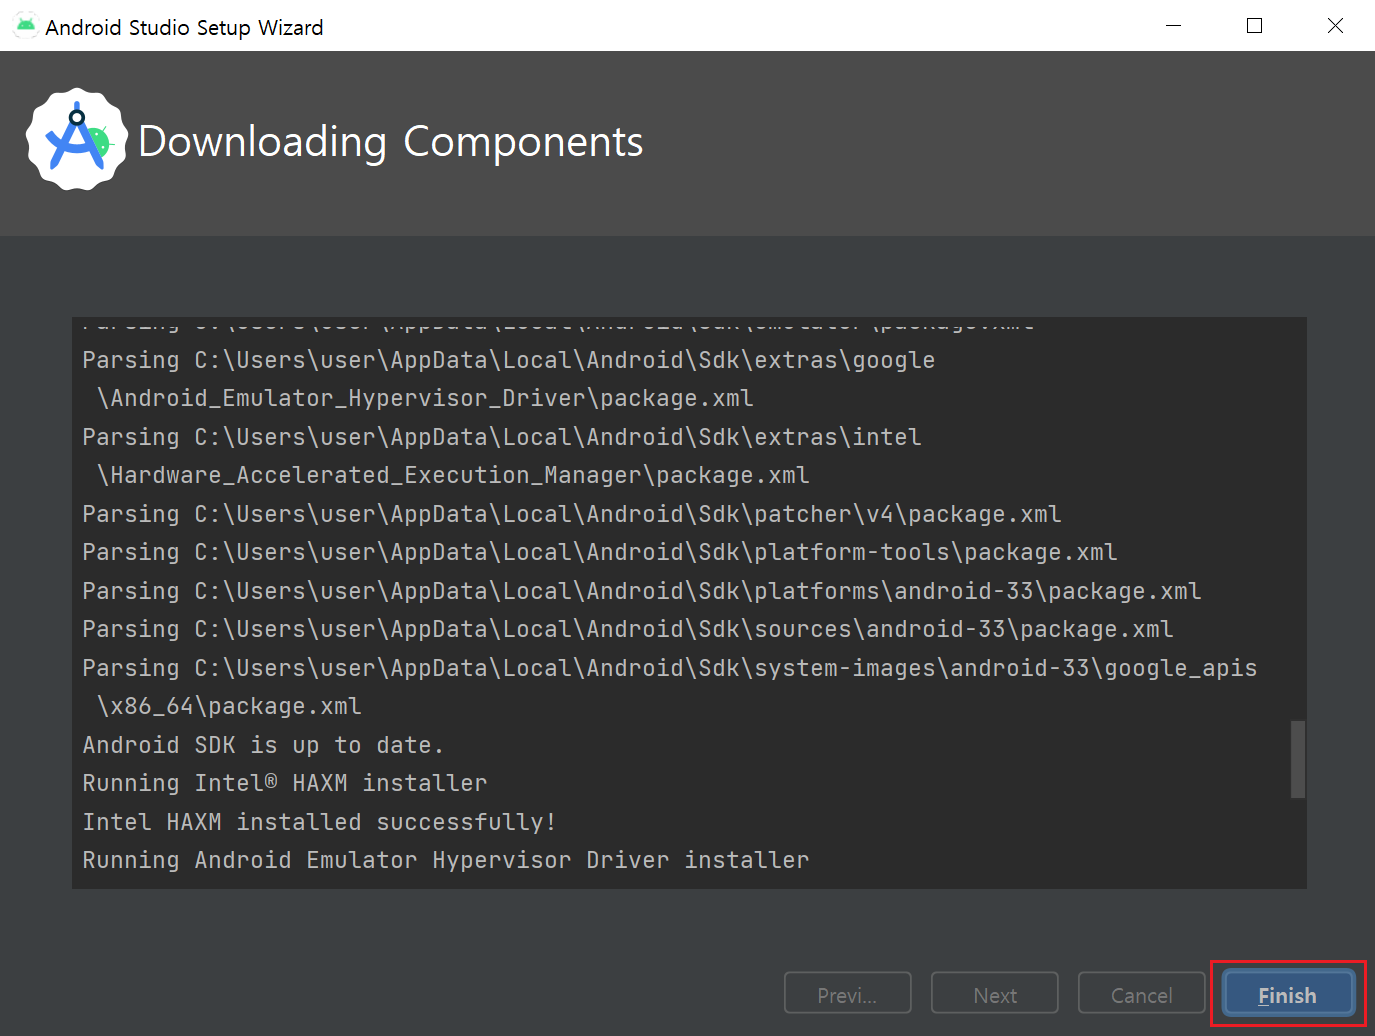Viewport: 1375px width, 1036px height.
Task: Click 'Running Android Emulator Hypervisor Driver installer' line
Action: point(446,860)
